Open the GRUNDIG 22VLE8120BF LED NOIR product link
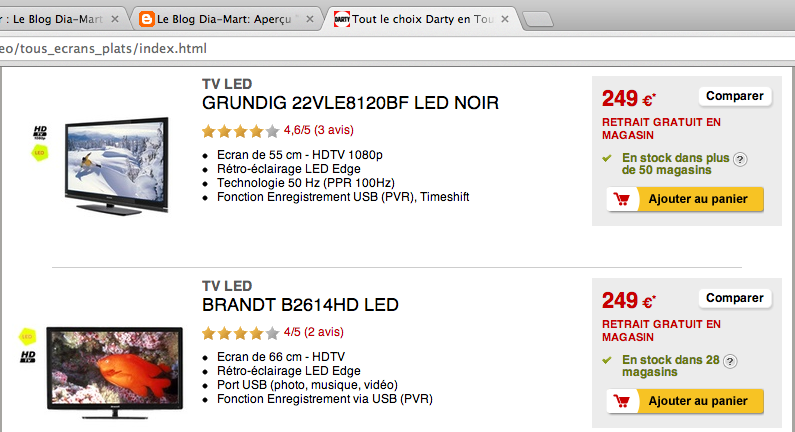Image resolution: width=795 pixels, height=432 pixels. (x=350, y=103)
